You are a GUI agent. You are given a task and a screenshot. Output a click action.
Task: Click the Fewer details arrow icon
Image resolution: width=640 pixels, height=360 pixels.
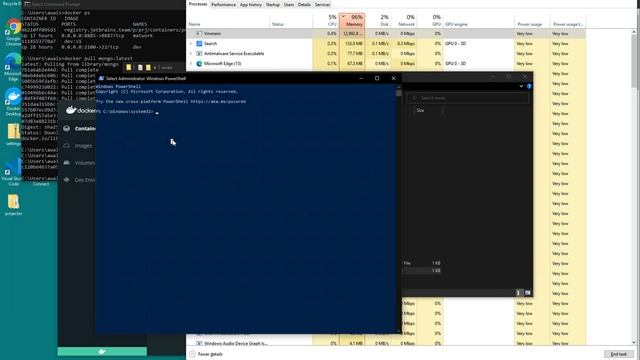pos(192,354)
